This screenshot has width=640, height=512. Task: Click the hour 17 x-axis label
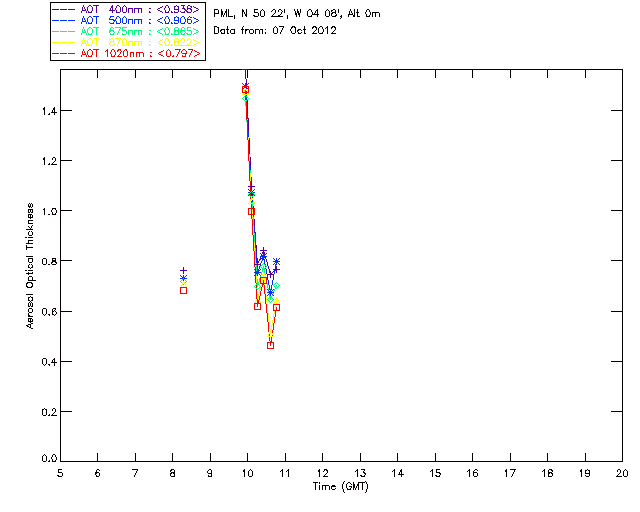tap(510, 473)
